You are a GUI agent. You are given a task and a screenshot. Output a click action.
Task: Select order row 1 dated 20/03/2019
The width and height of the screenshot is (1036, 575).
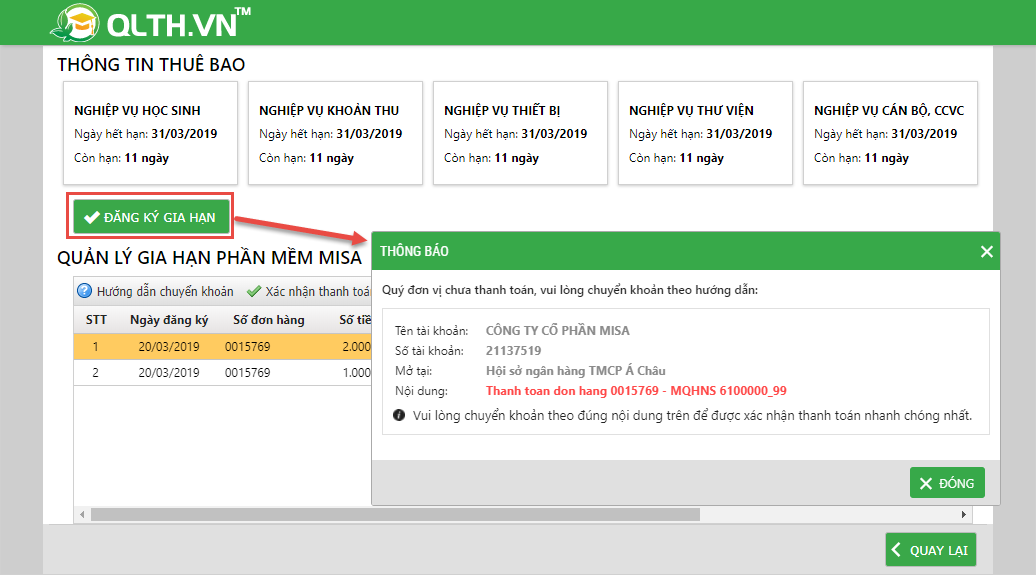point(223,346)
